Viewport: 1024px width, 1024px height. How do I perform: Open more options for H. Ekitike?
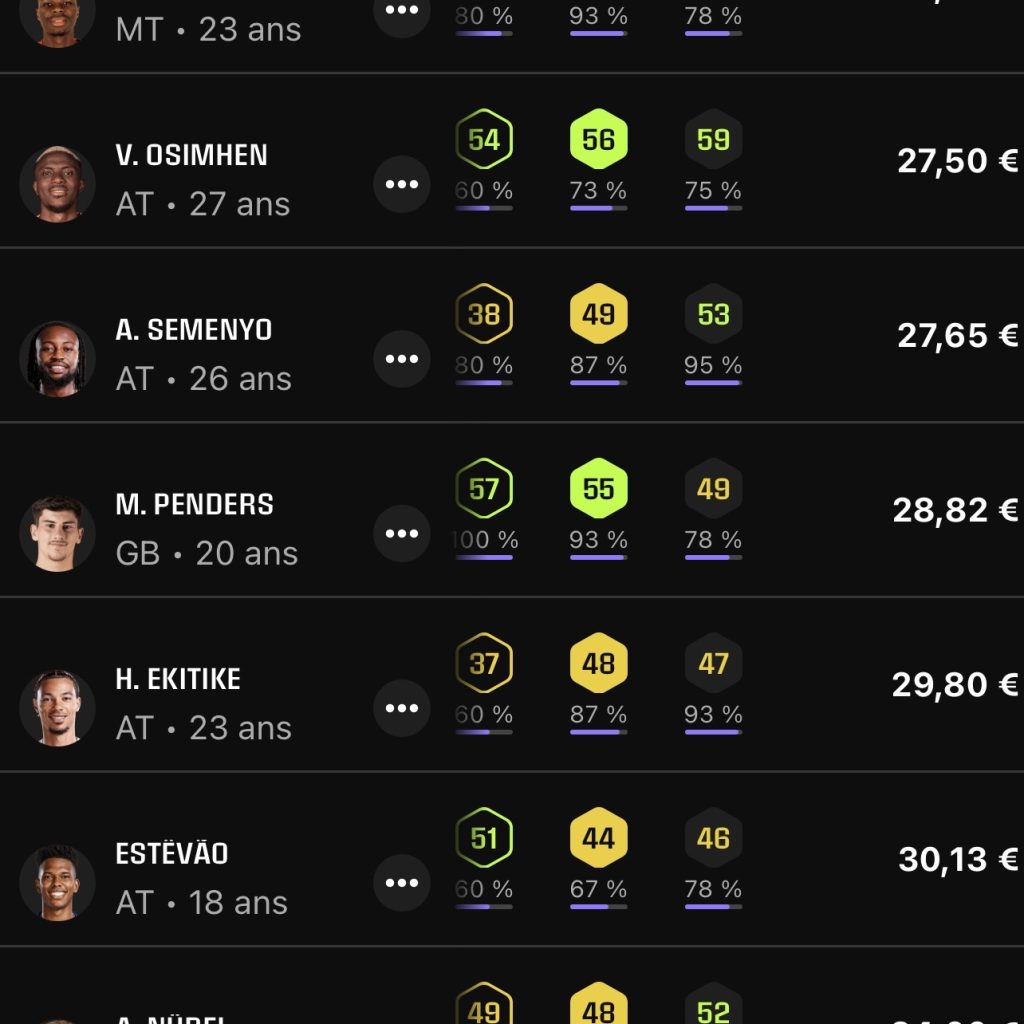pos(402,709)
